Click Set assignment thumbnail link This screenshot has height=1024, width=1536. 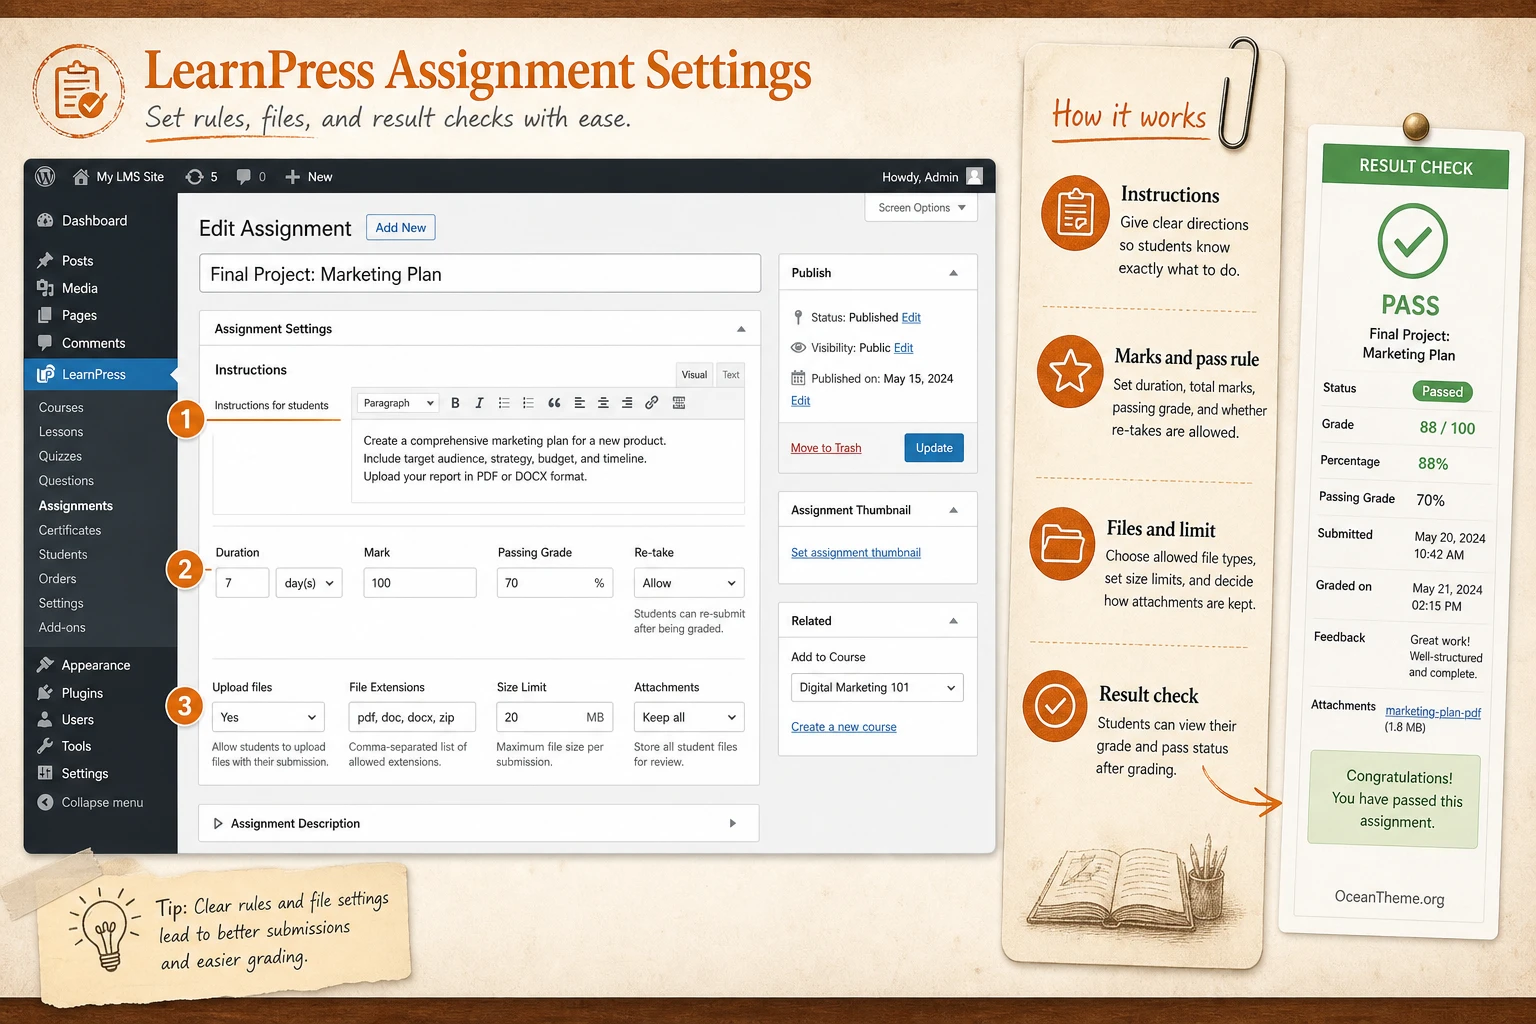[x=856, y=552]
